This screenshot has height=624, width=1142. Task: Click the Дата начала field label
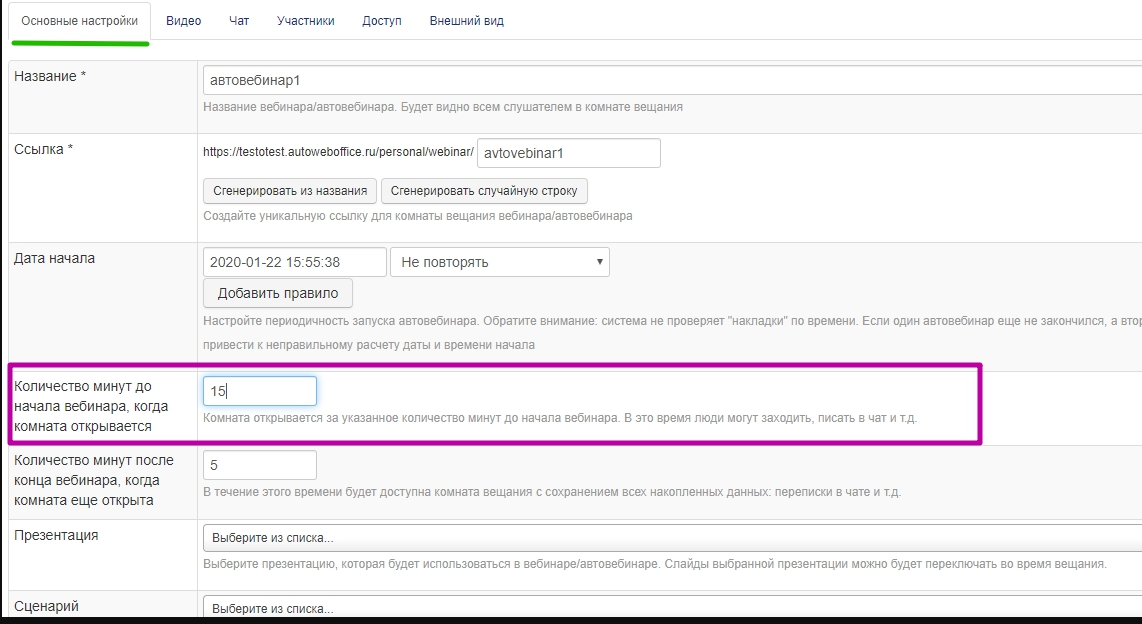click(x=55, y=258)
